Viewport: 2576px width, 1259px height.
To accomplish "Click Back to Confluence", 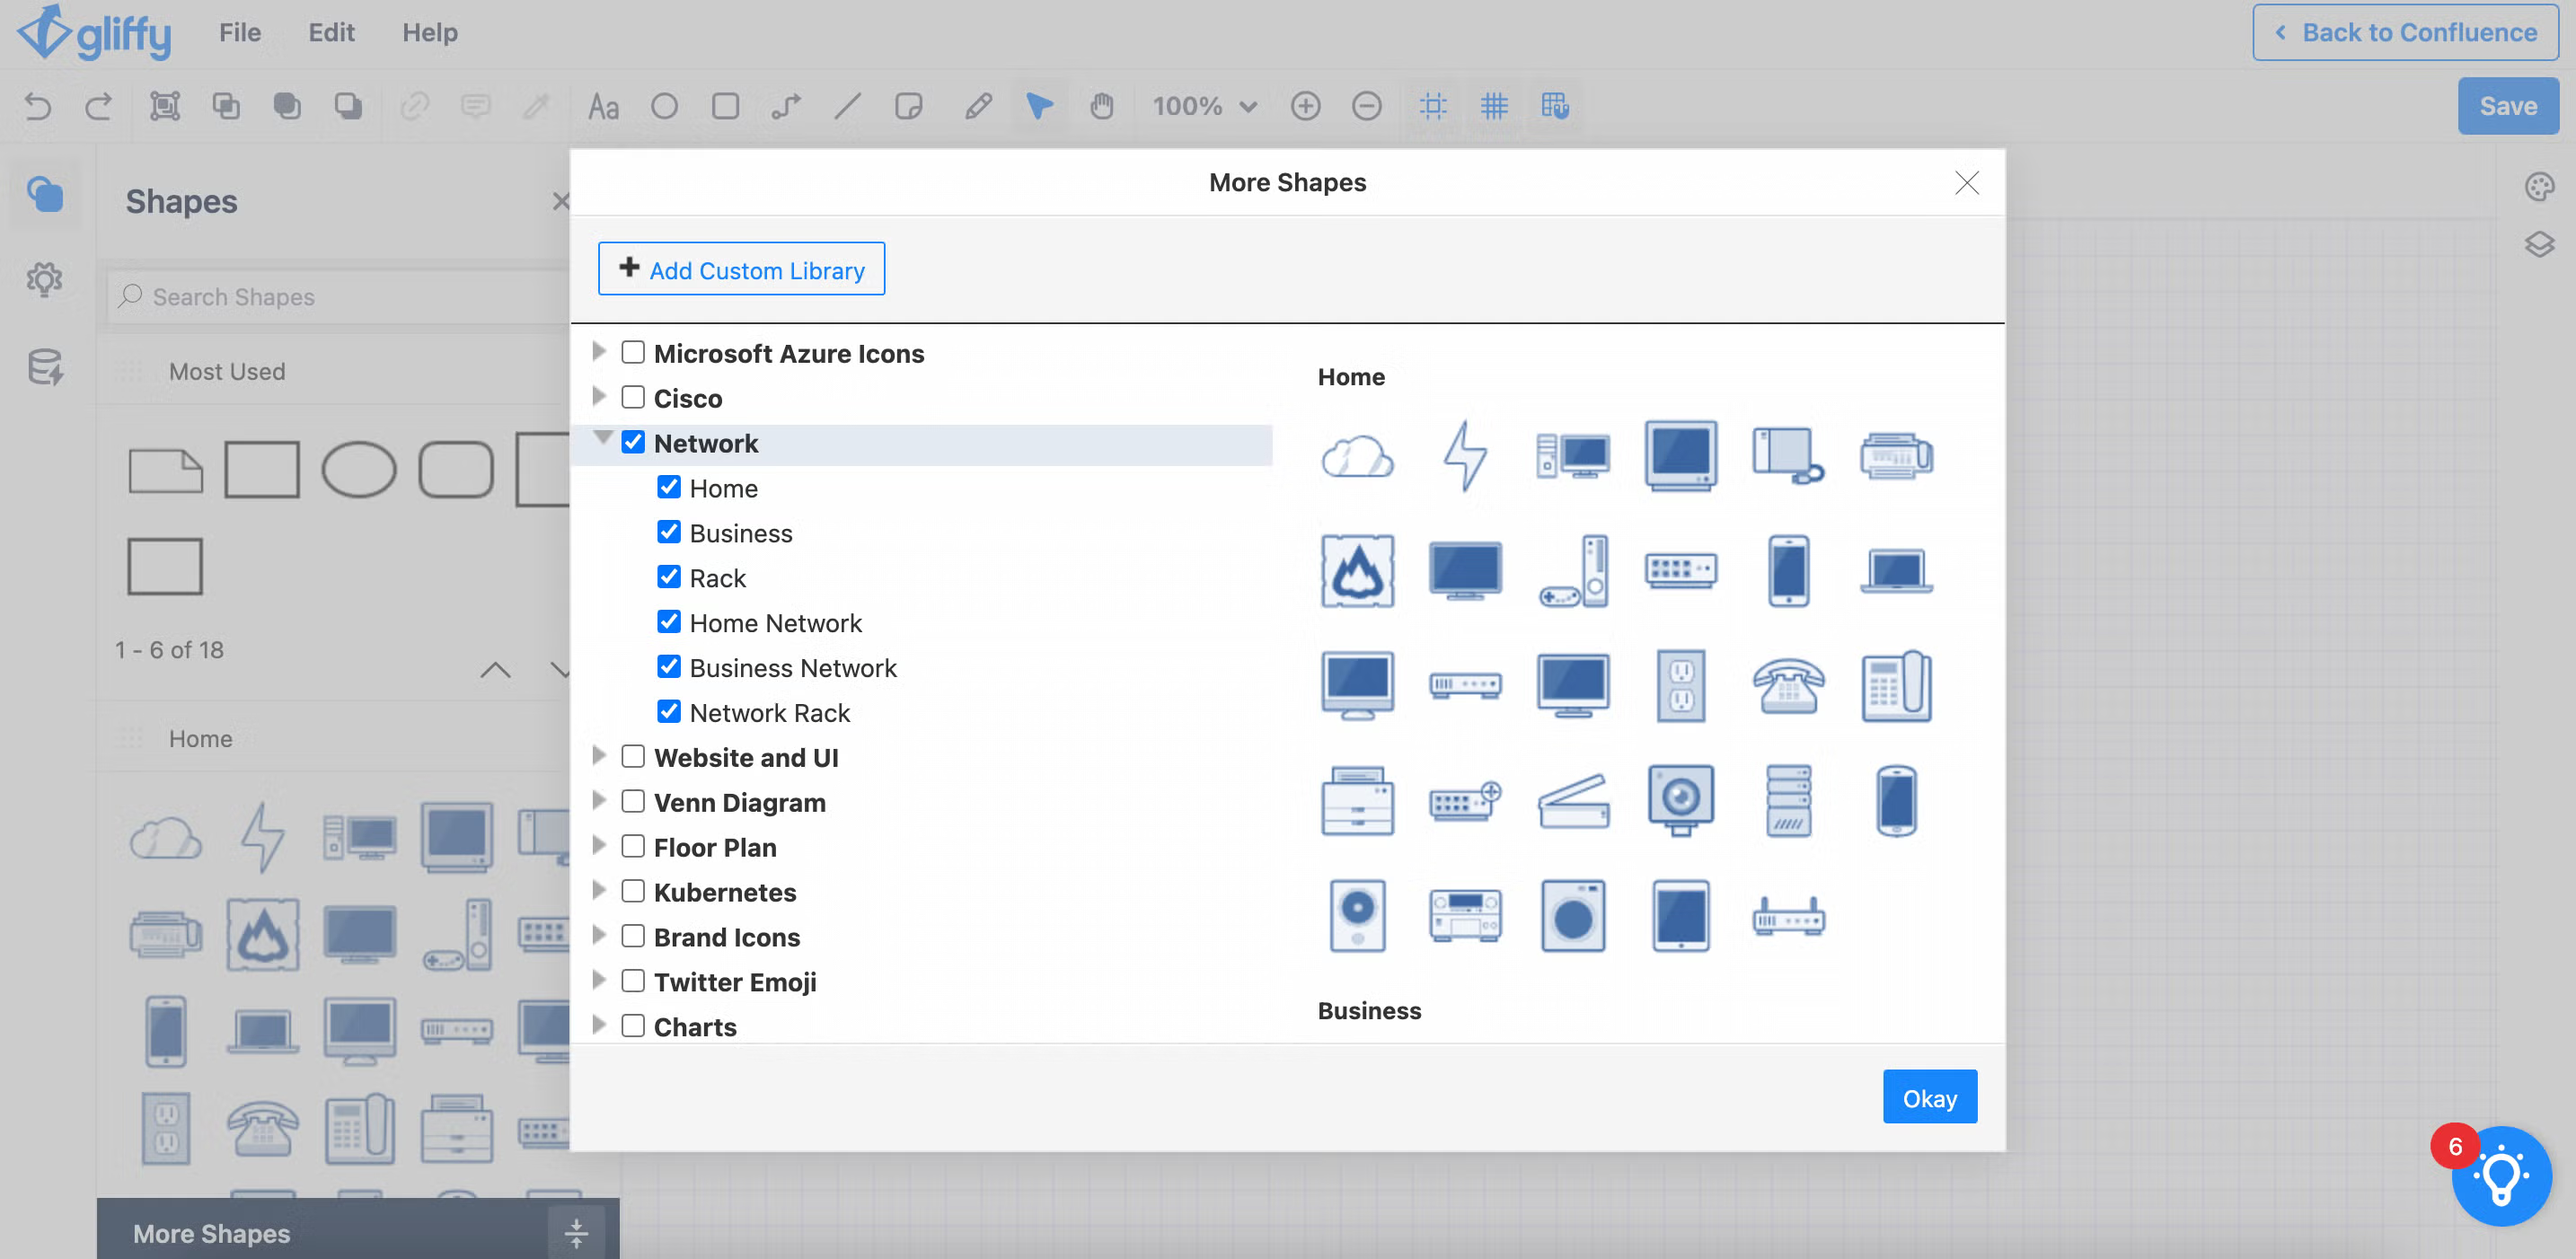I will pos(2405,33).
